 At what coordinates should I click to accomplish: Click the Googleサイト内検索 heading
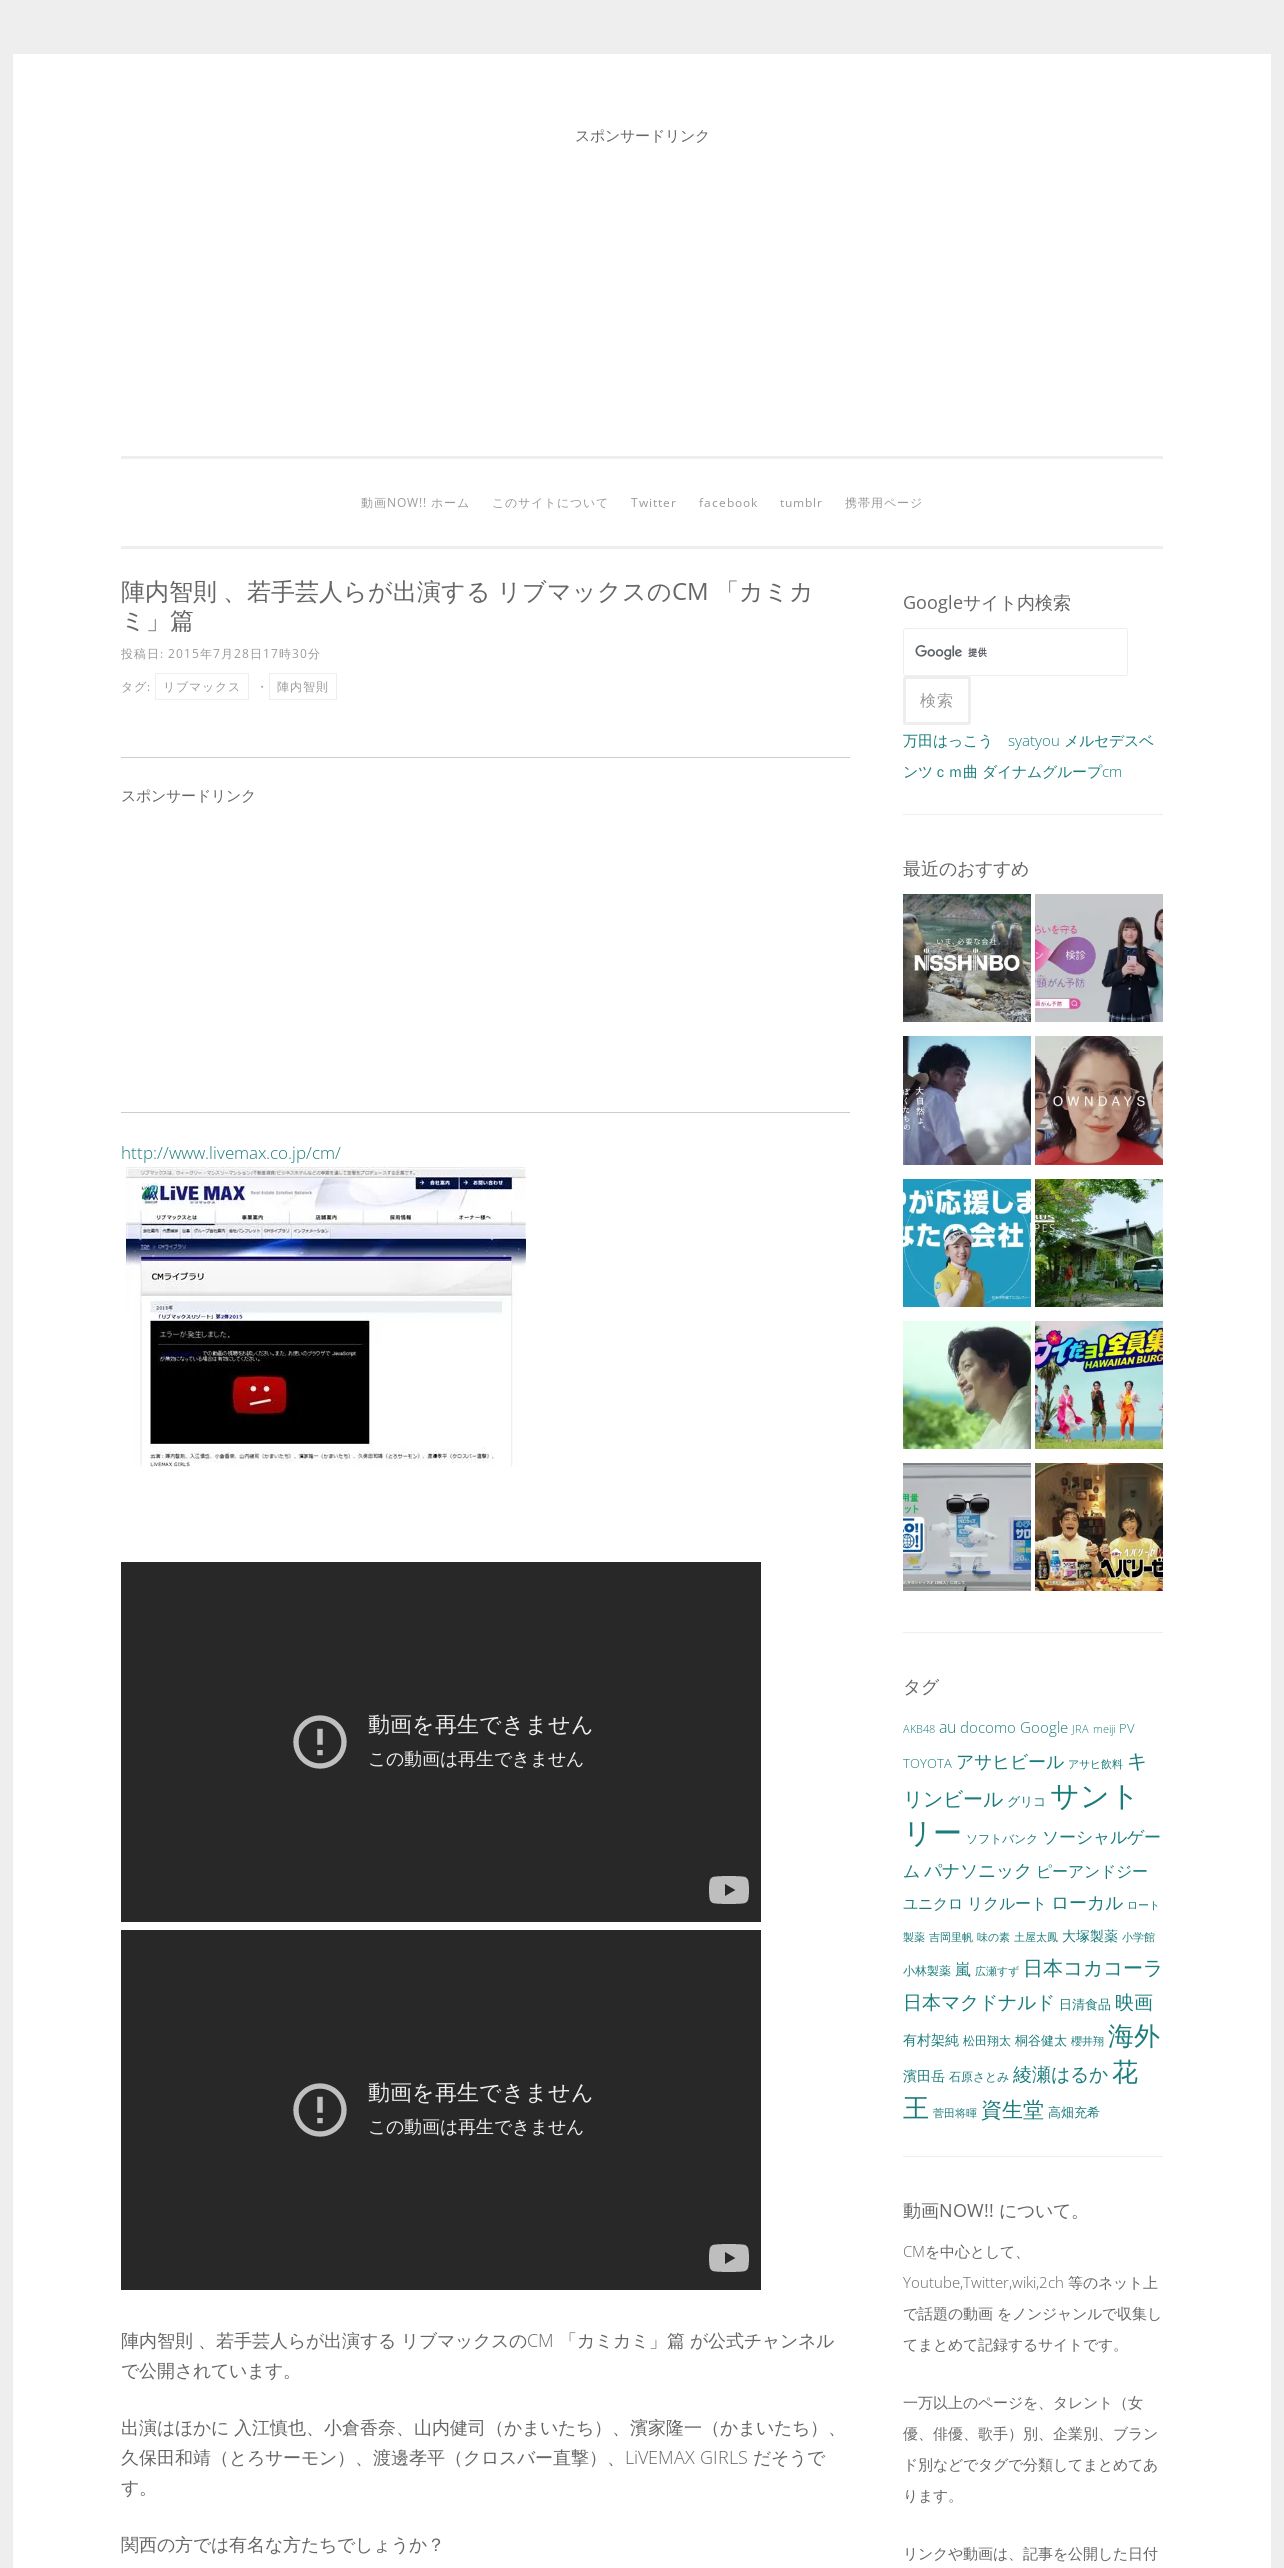click(x=987, y=603)
